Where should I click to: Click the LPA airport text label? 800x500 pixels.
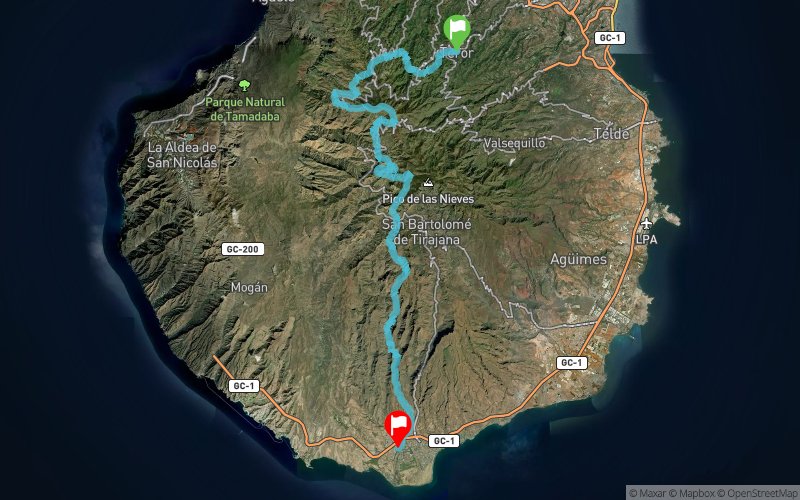646,239
